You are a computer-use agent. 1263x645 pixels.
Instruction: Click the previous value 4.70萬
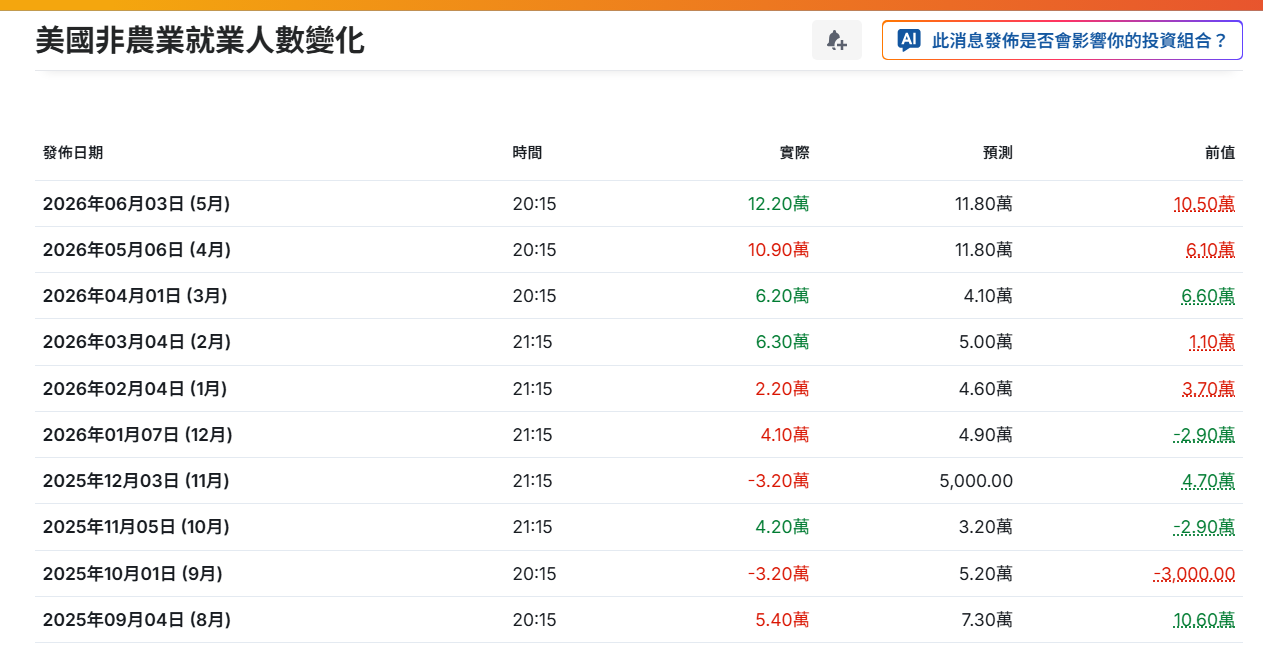pyautogui.click(x=1208, y=481)
